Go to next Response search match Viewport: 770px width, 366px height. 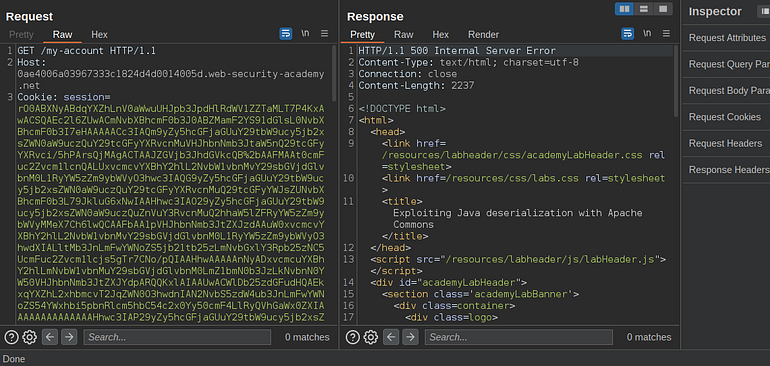click(x=411, y=337)
